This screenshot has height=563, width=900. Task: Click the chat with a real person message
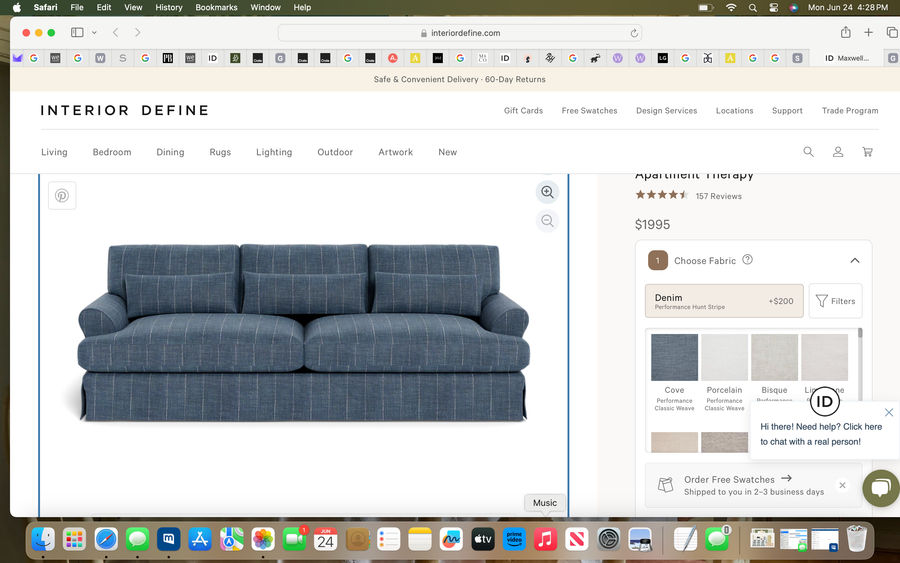click(x=821, y=434)
